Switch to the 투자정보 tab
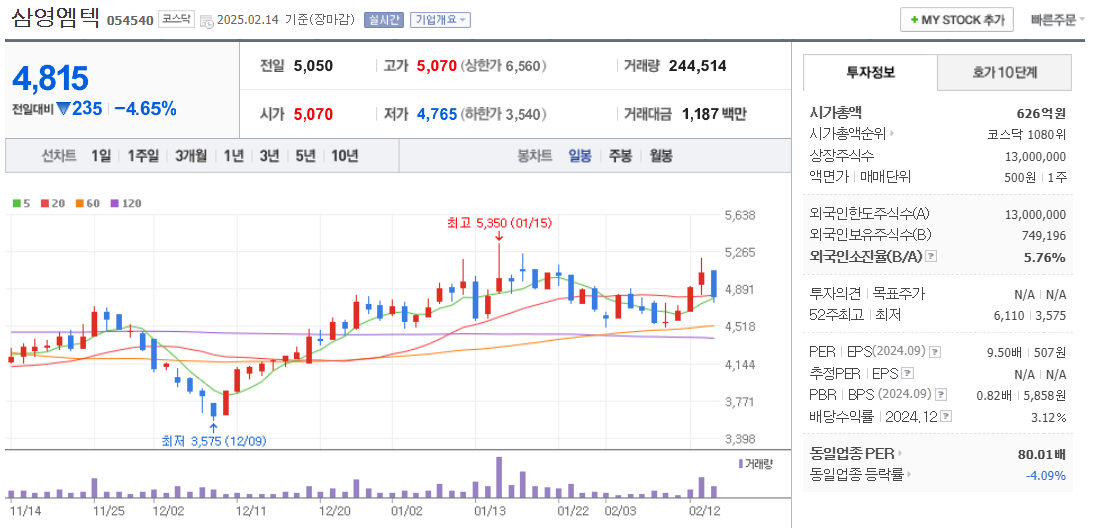The height and width of the screenshot is (528, 1094). tap(870, 72)
